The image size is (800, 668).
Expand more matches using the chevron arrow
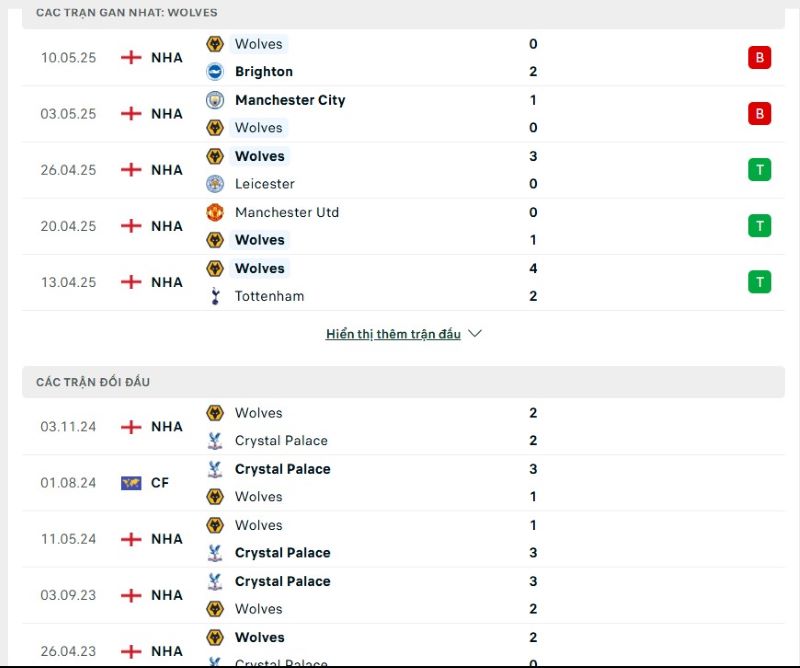pos(475,334)
